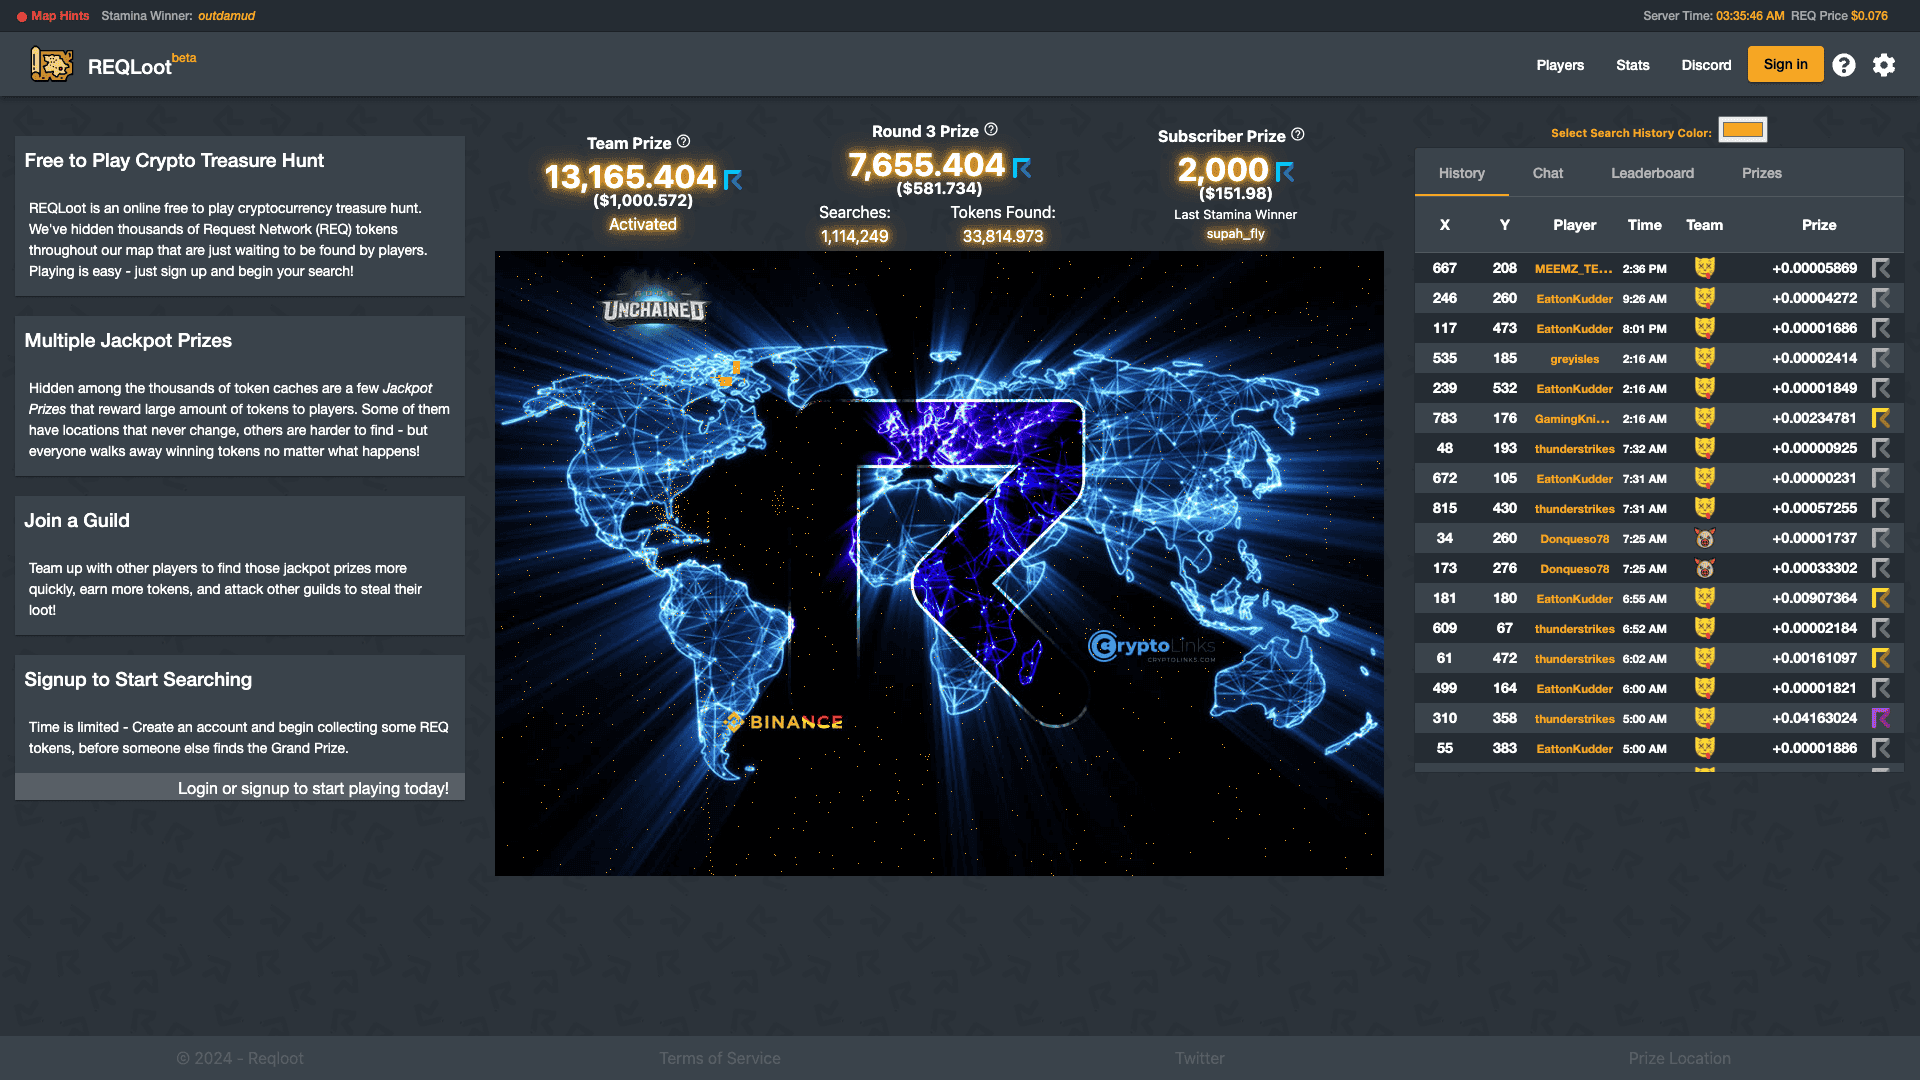Screen dimensions: 1920x1080
Task: Click the Sign in button
Action: (x=1785, y=64)
